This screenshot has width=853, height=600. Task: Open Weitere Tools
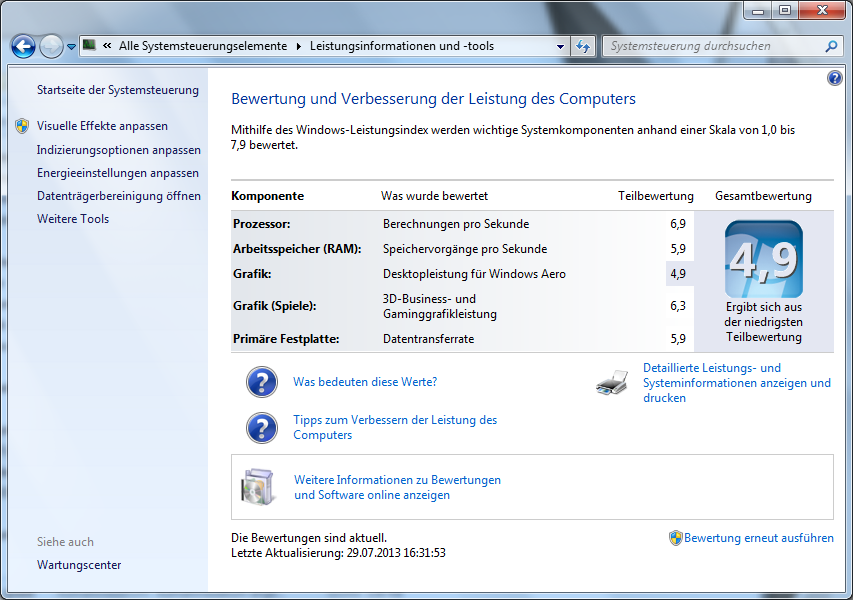tap(73, 219)
